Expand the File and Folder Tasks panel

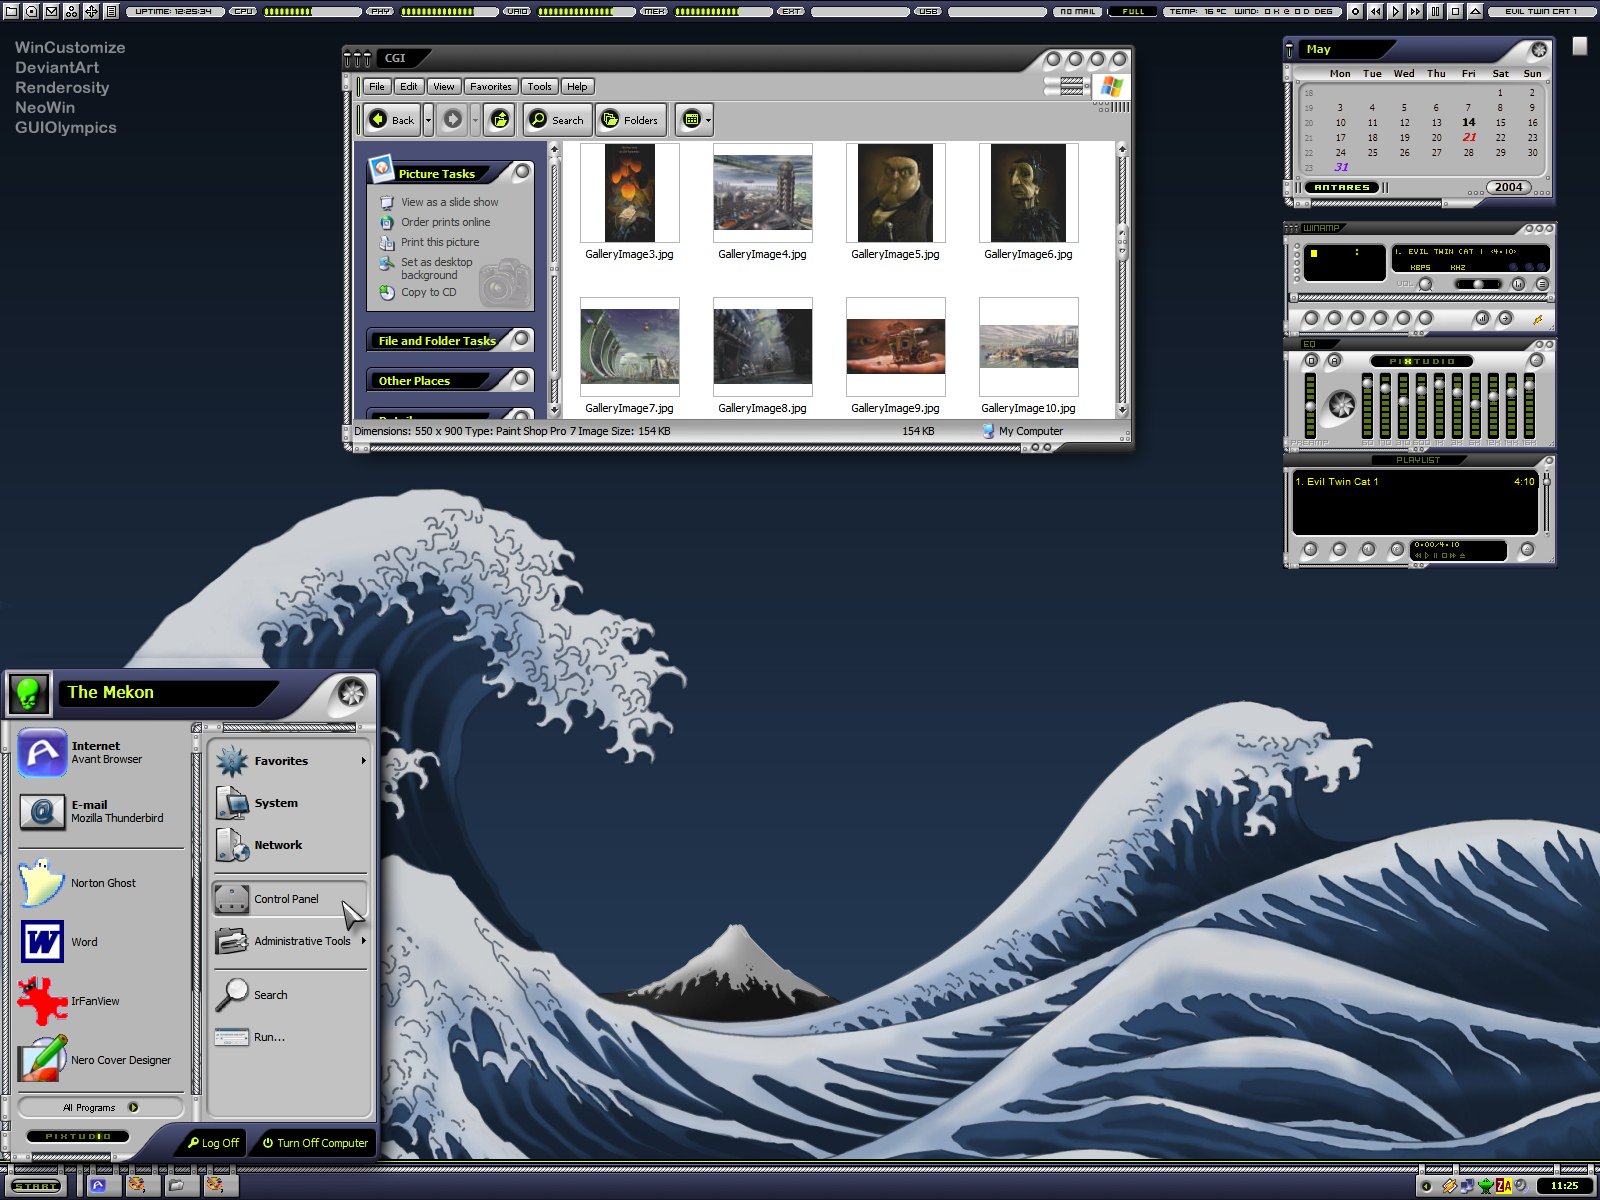coord(521,340)
